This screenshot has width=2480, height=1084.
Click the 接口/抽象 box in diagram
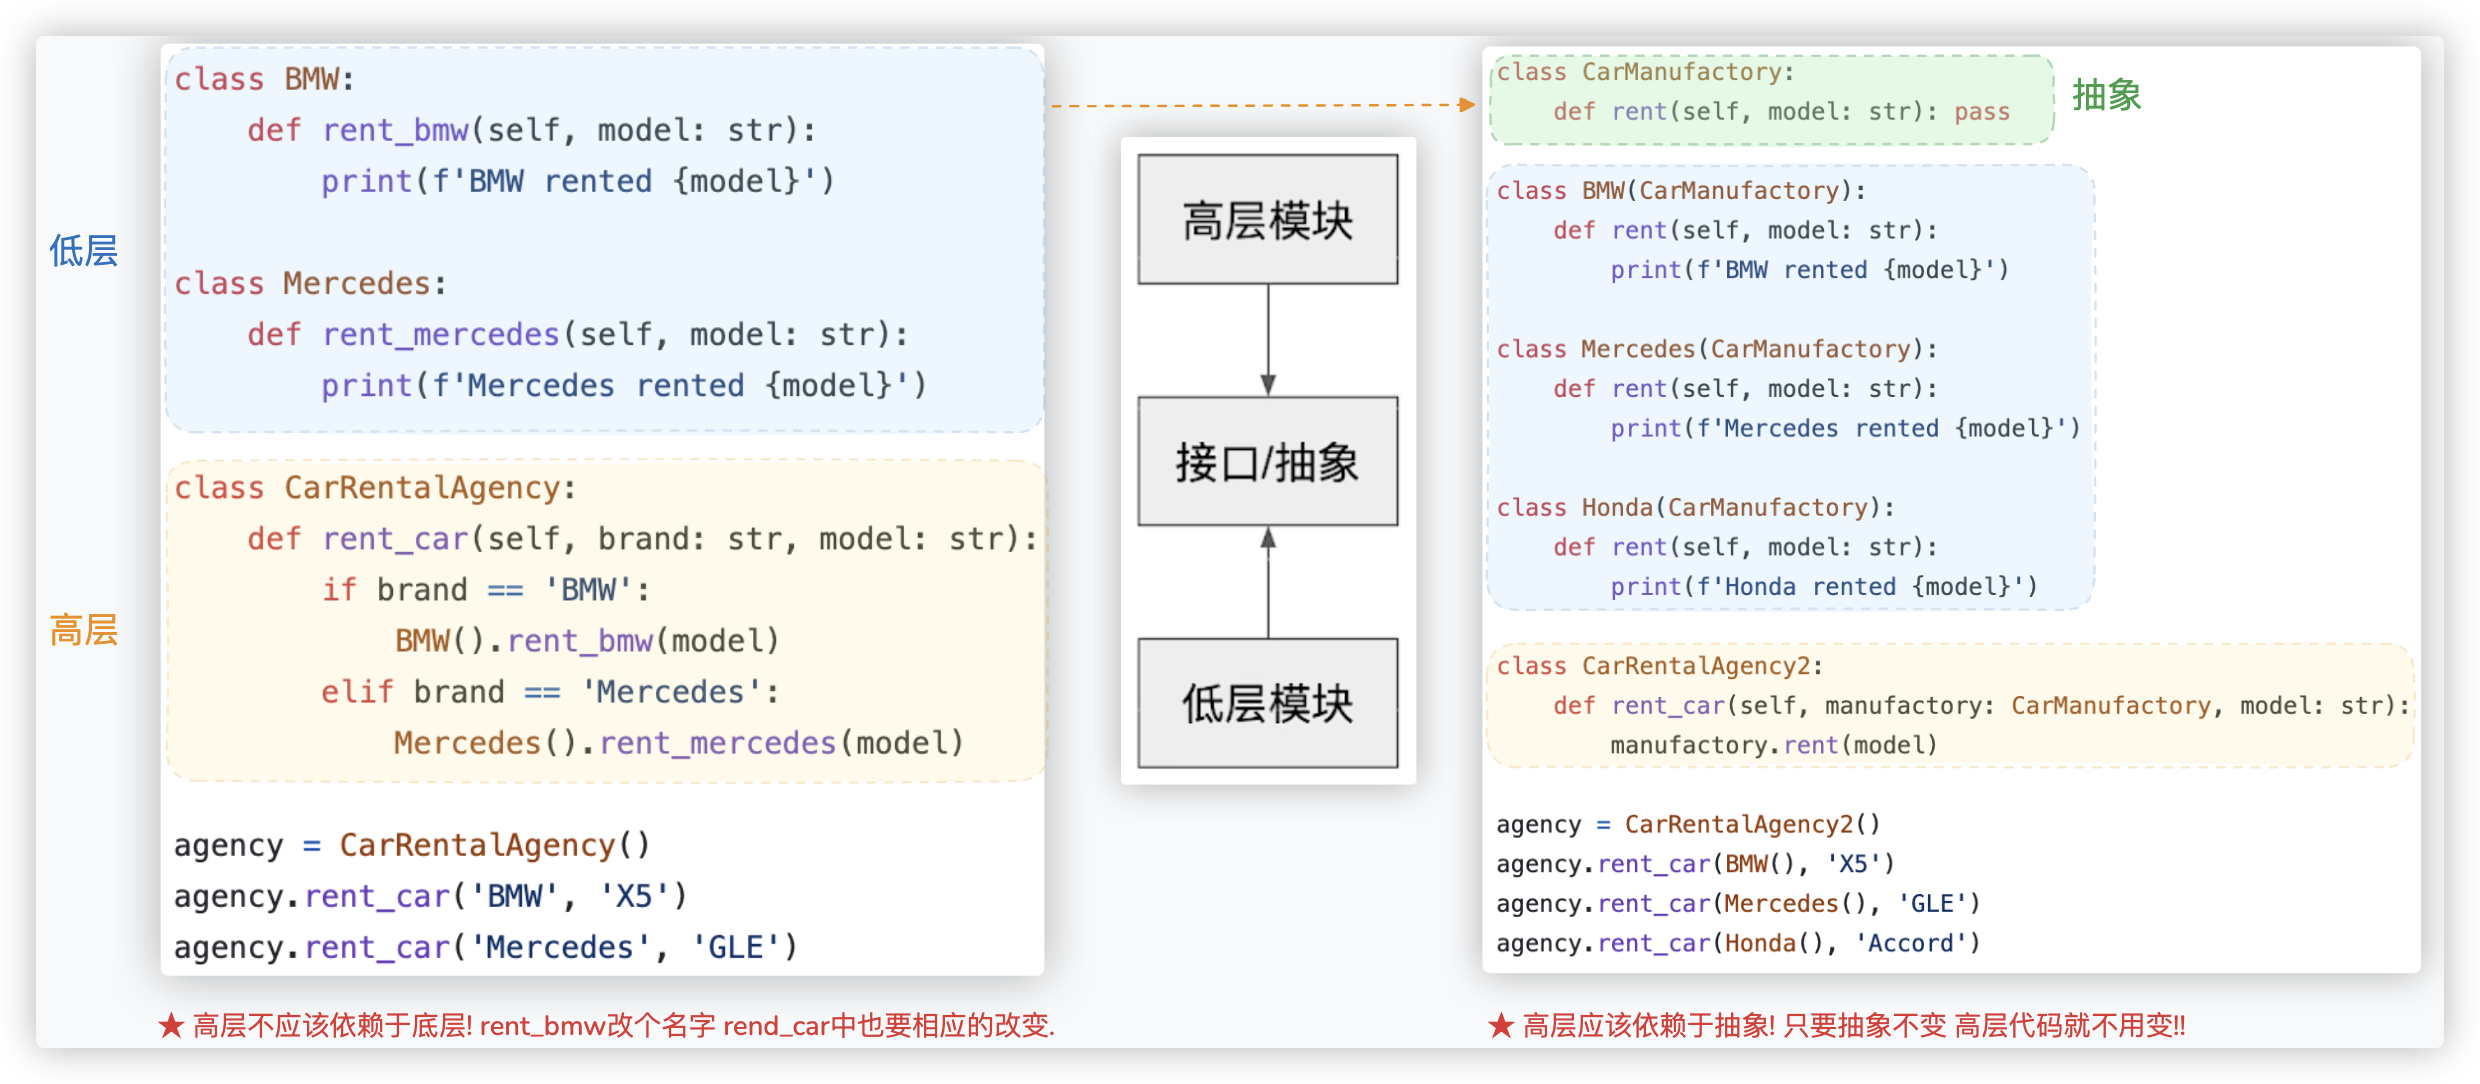pyautogui.click(x=1267, y=462)
